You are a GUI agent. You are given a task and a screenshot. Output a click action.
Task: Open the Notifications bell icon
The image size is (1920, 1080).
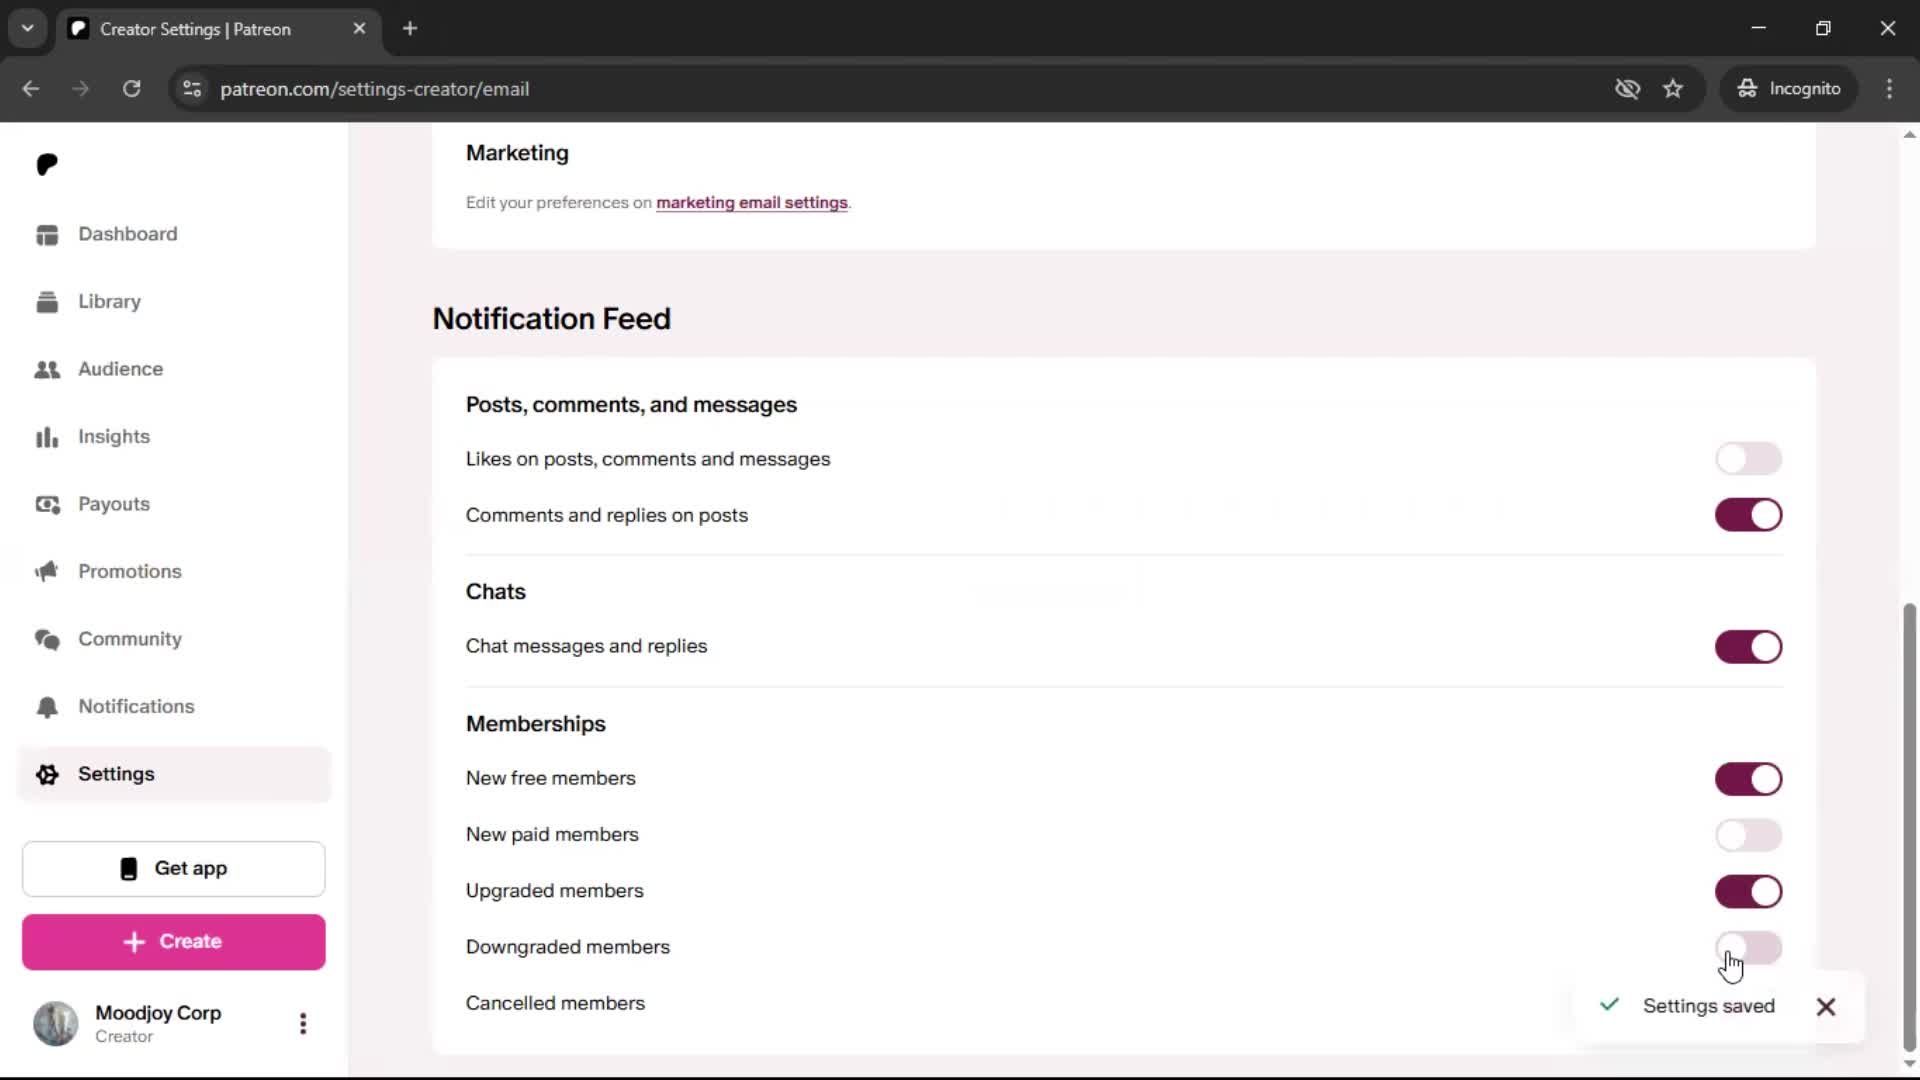47,707
